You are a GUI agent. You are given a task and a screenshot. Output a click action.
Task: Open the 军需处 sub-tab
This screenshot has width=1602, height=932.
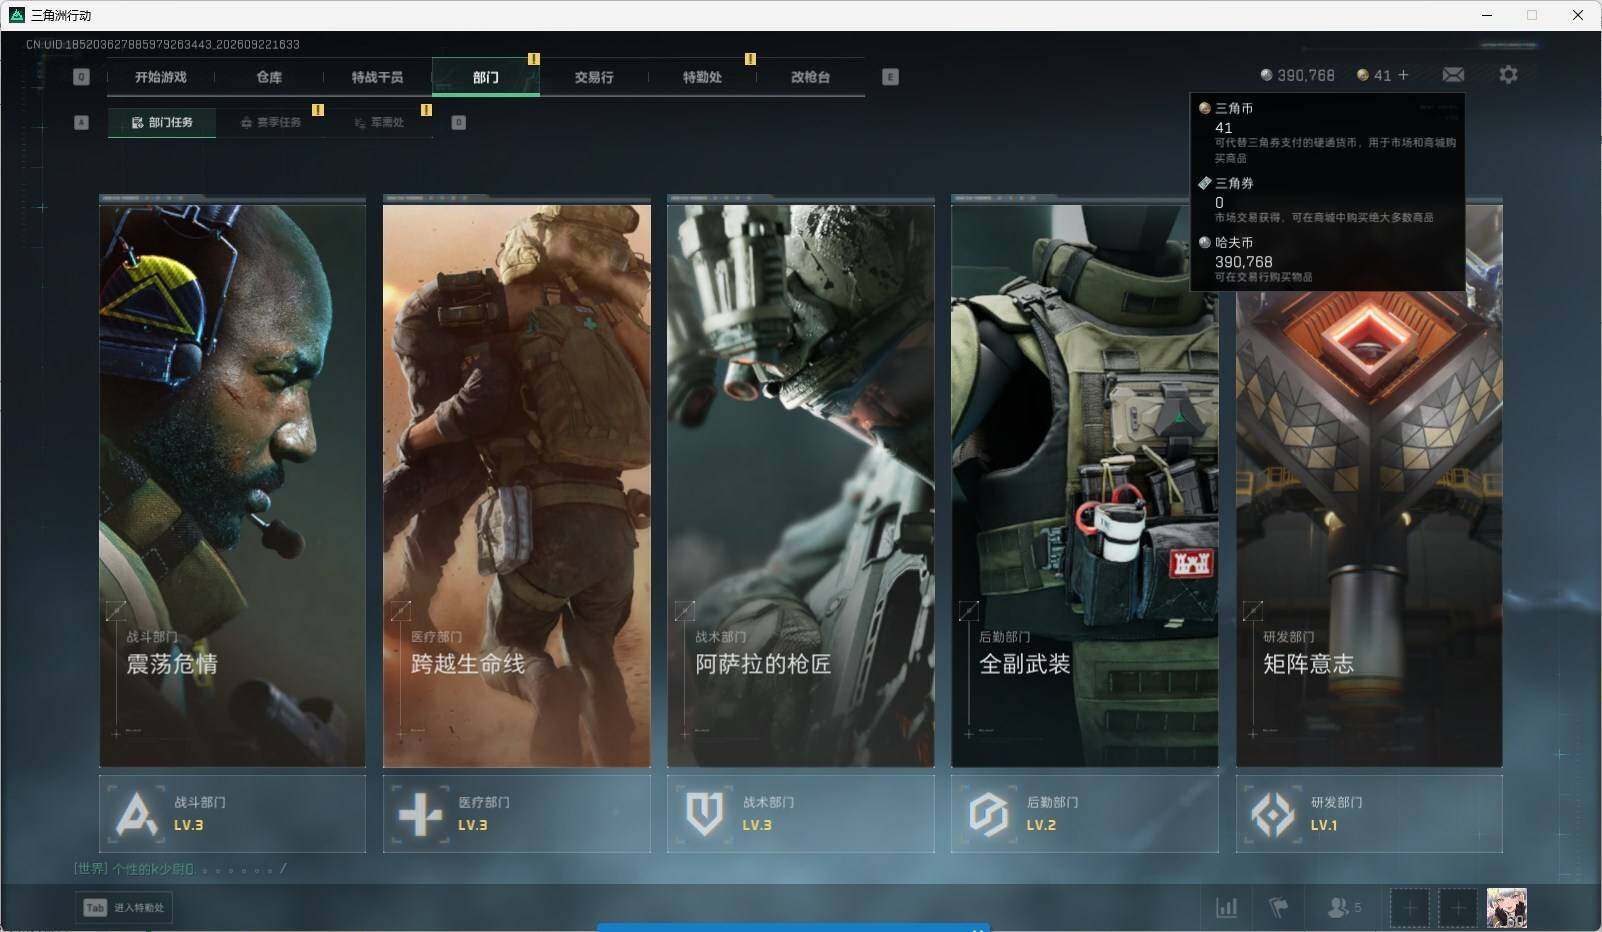pos(379,123)
